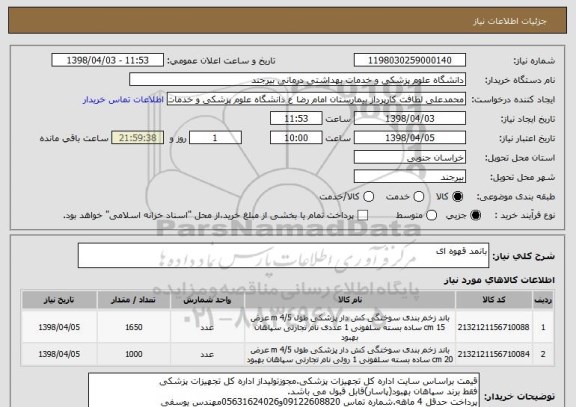Select the کالا/خدمت radio button
The width and height of the screenshot is (576, 407).
[368, 197]
